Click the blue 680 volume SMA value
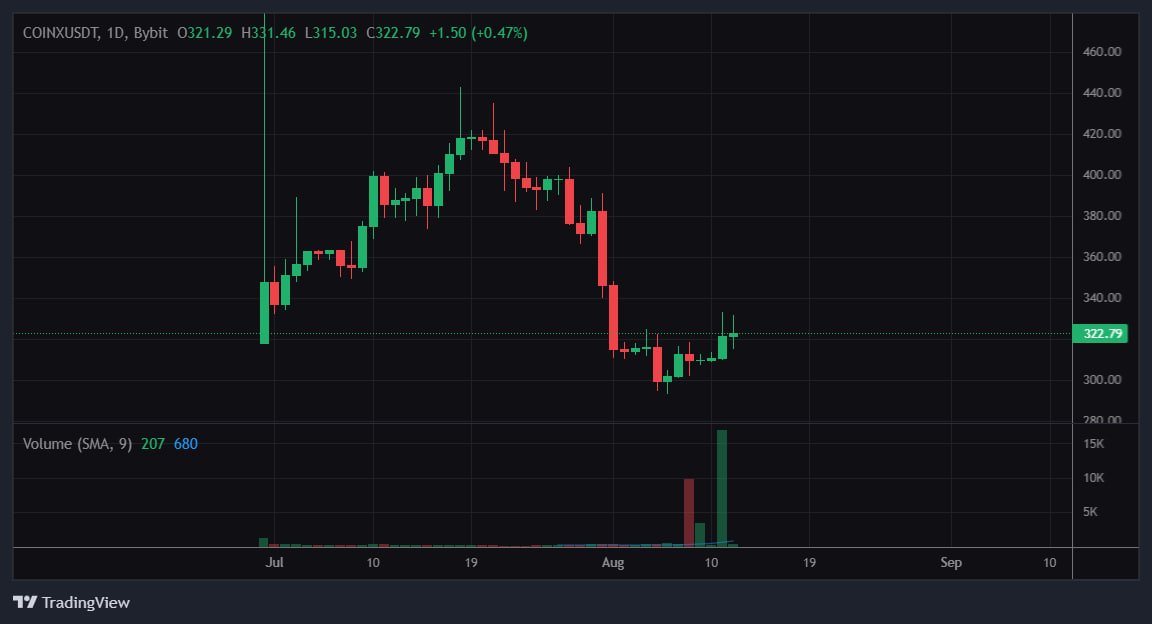This screenshot has height=624, width=1152. click(x=186, y=443)
